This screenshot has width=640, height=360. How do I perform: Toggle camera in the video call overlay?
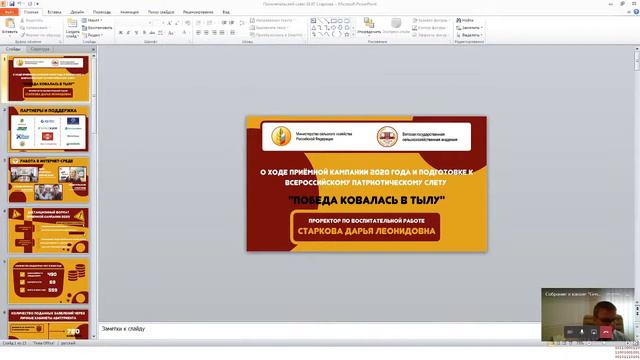(x=570, y=332)
